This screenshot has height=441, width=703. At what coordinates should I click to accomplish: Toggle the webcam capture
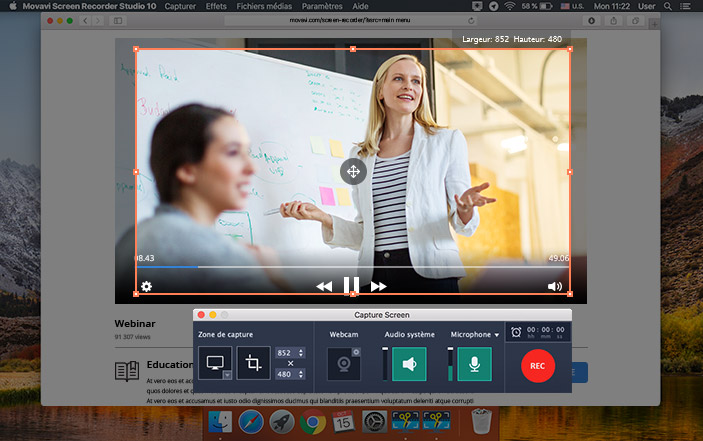[345, 364]
